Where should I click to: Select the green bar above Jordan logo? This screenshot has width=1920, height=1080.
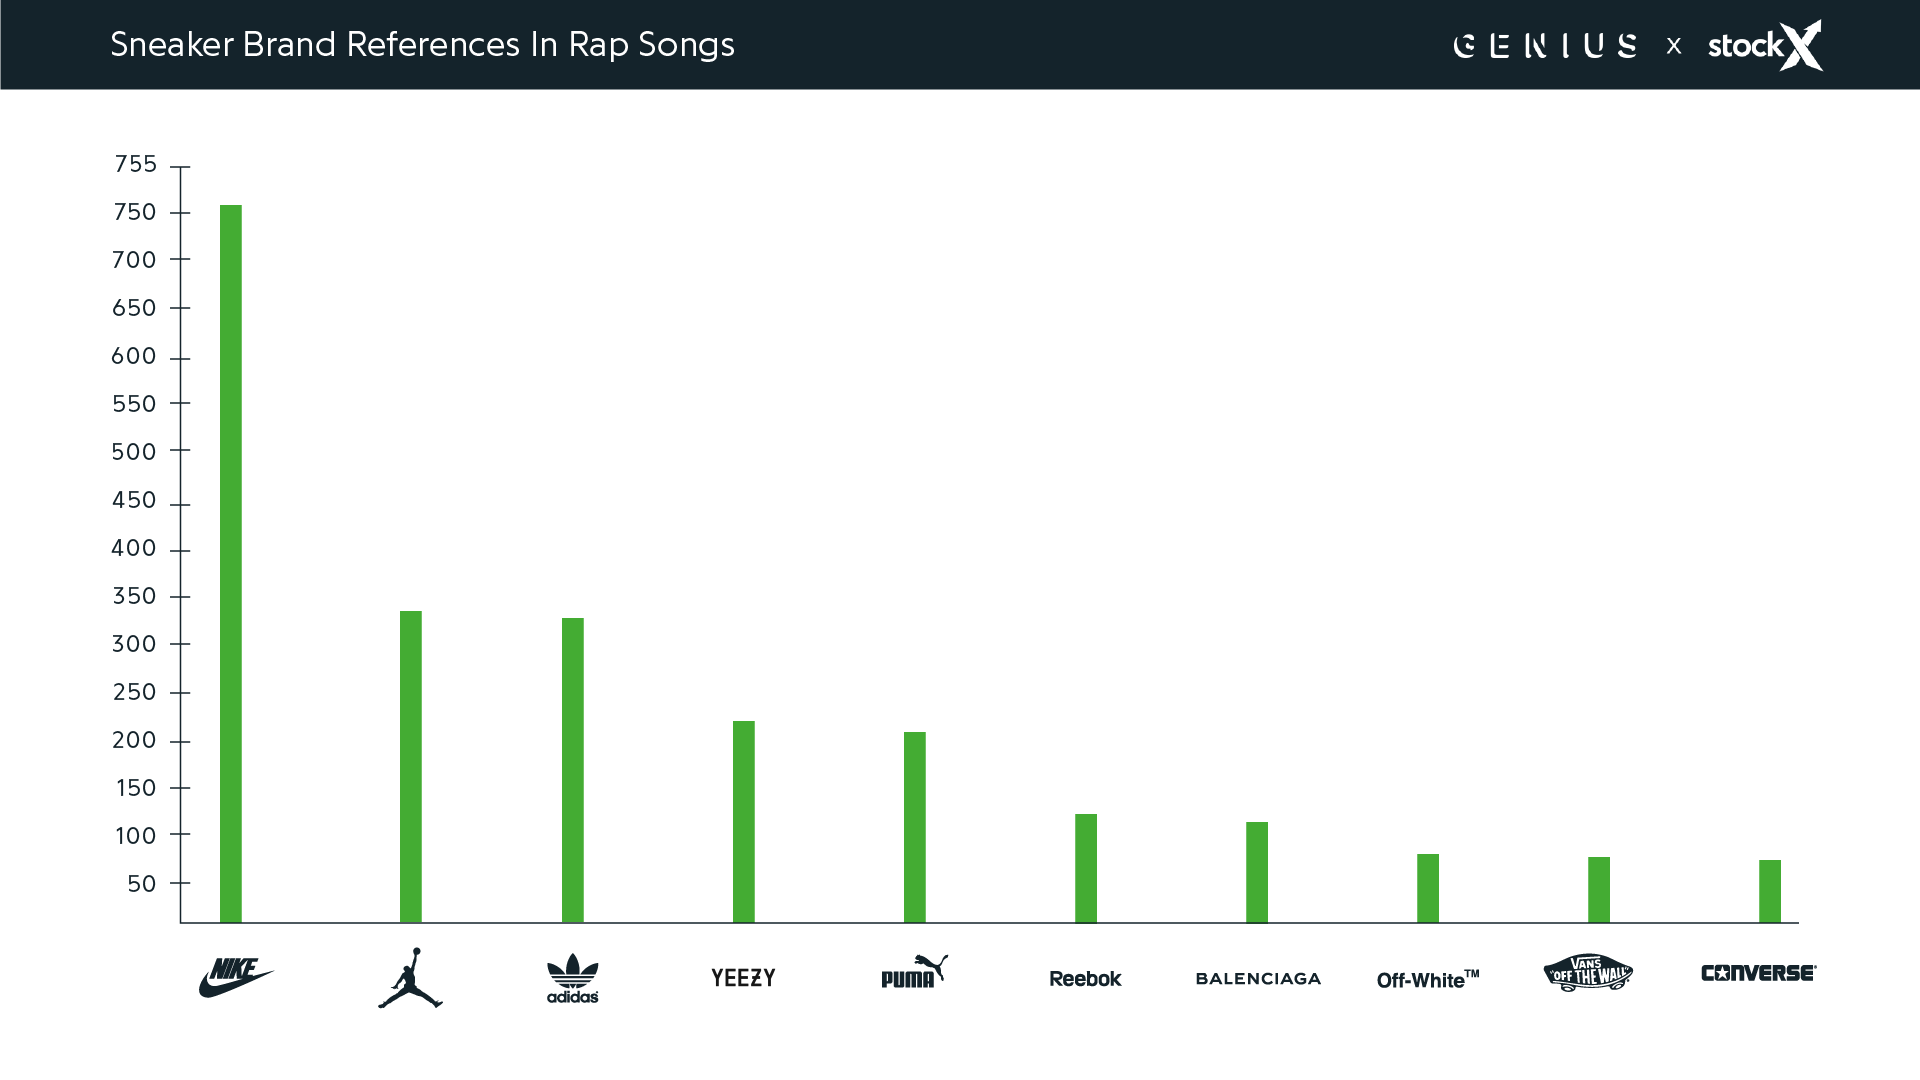coord(411,766)
